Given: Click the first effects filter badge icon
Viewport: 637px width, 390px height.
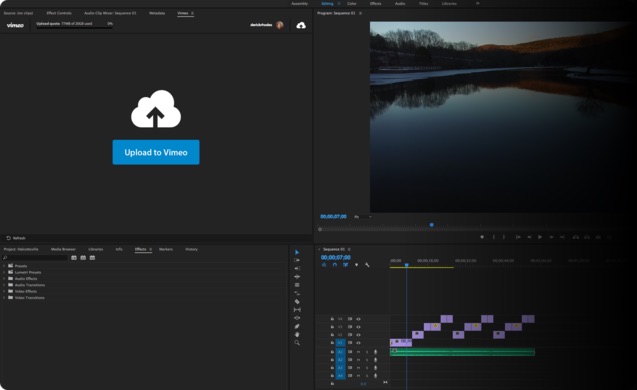Looking at the screenshot, I should 74,258.
